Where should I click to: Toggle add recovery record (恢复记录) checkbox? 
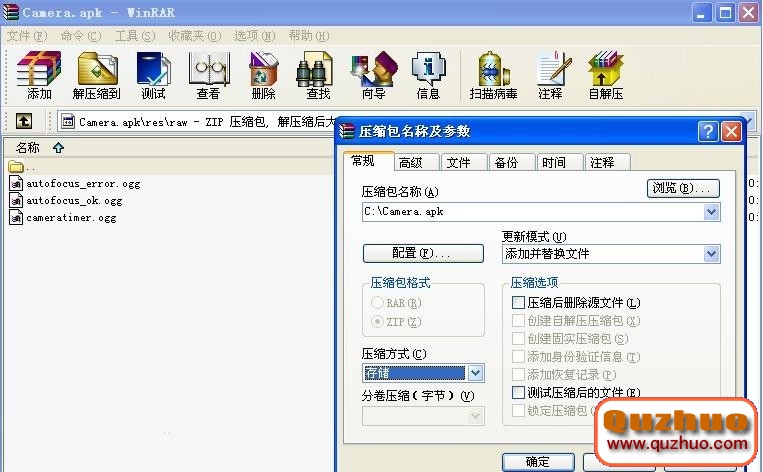[519, 375]
